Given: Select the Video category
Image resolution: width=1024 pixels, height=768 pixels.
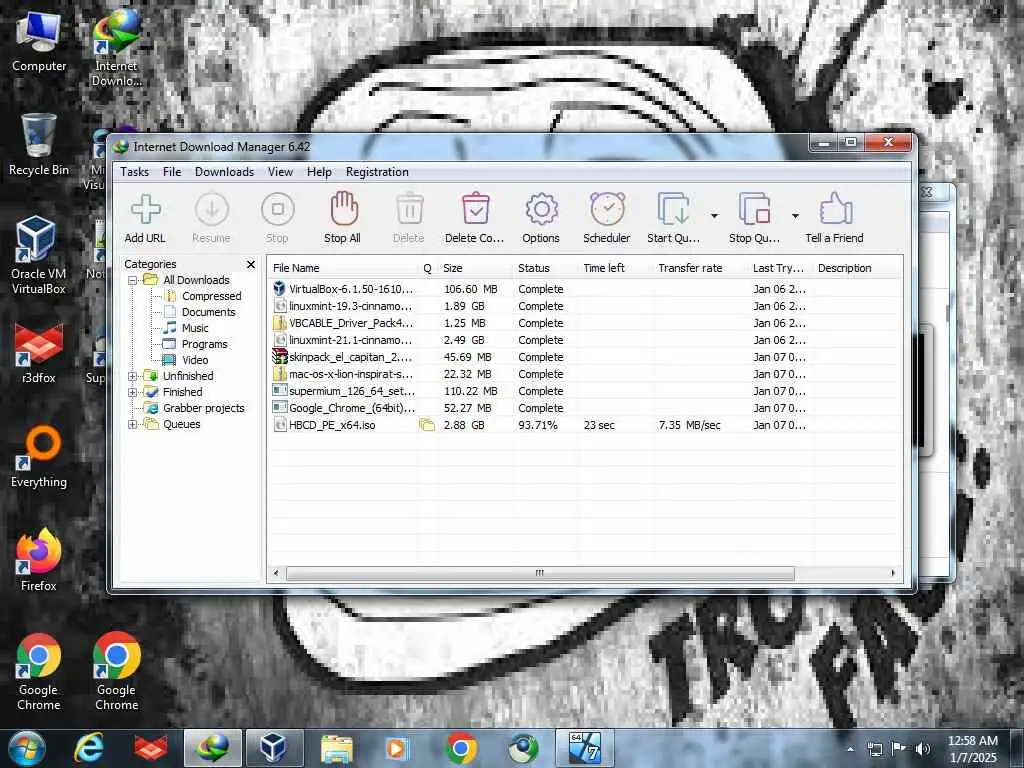Looking at the screenshot, I should (195, 360).
